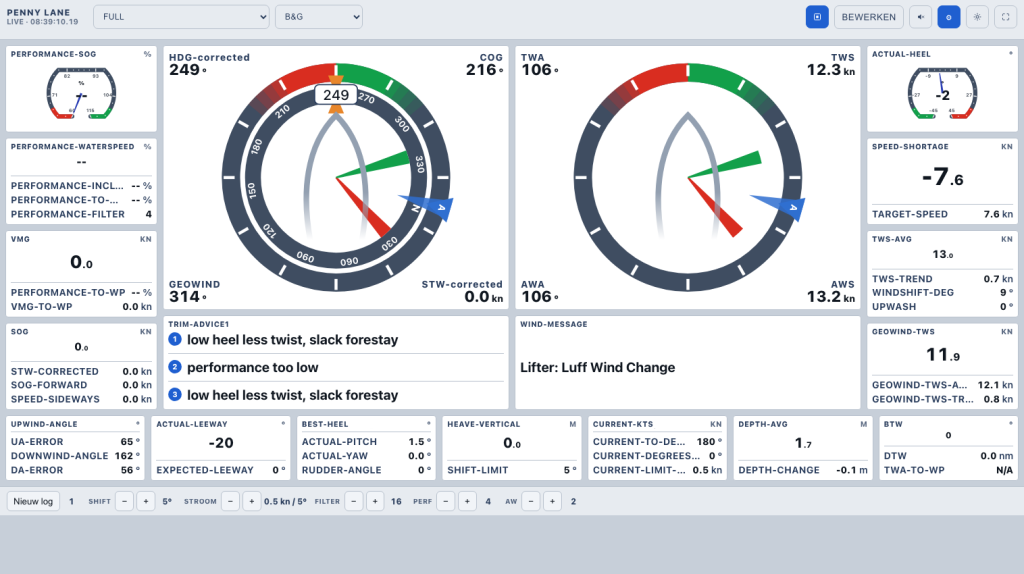Click the TARGET-SPEED 7.6 kn row

point(942,214)
